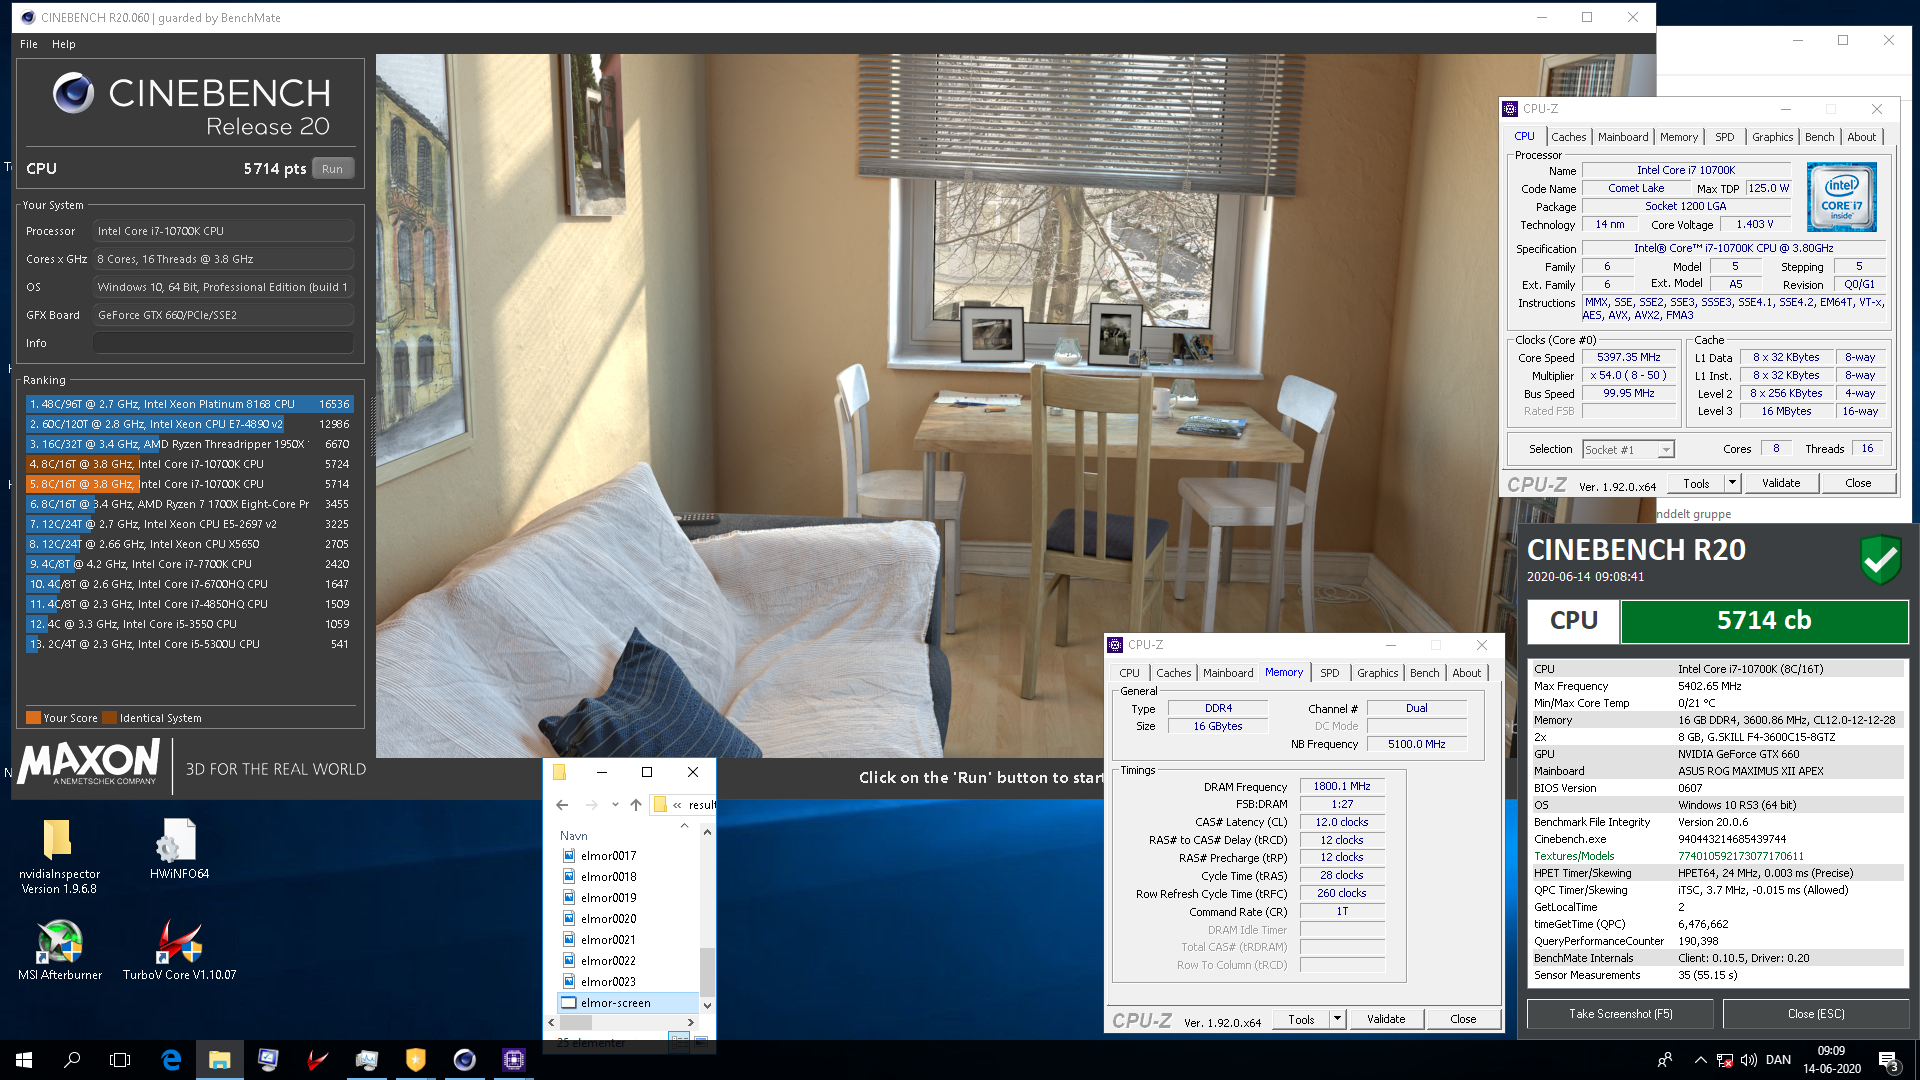Open the system monitor icon in taskbar
Viewport: 1920px width, 1080px height.
coord(367,1060)
